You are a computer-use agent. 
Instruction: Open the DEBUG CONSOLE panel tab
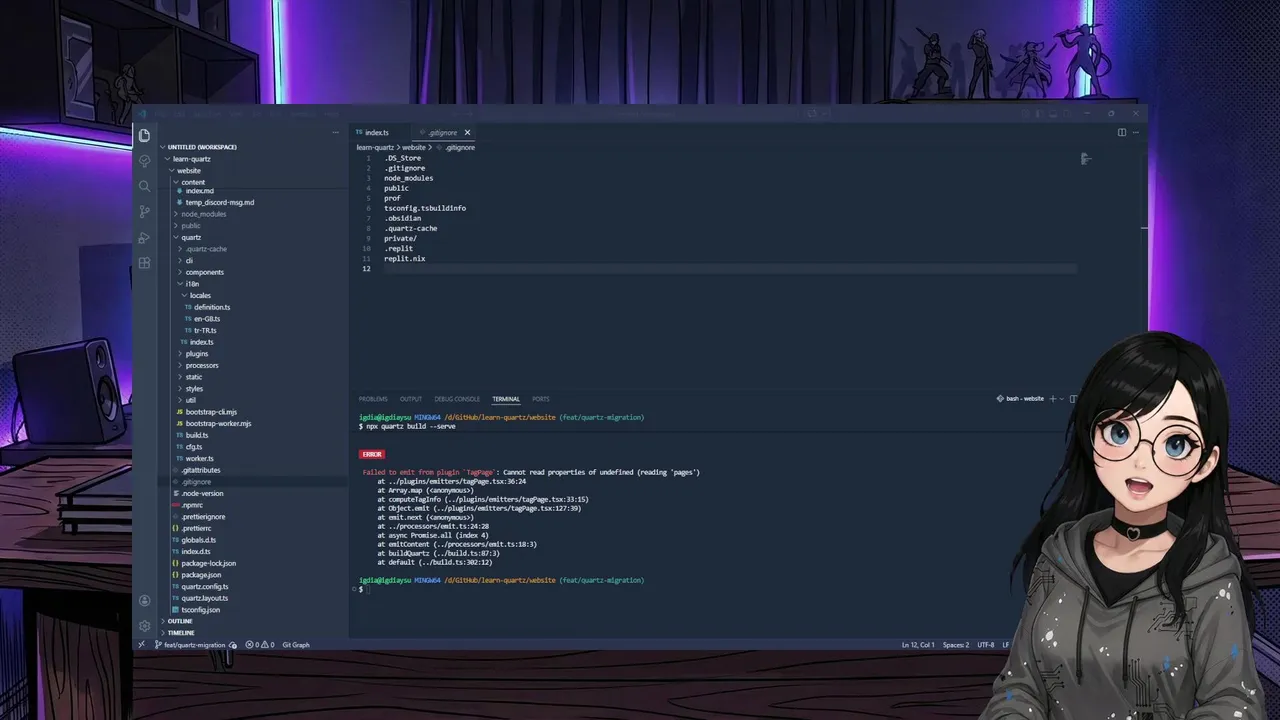[457, 399]
